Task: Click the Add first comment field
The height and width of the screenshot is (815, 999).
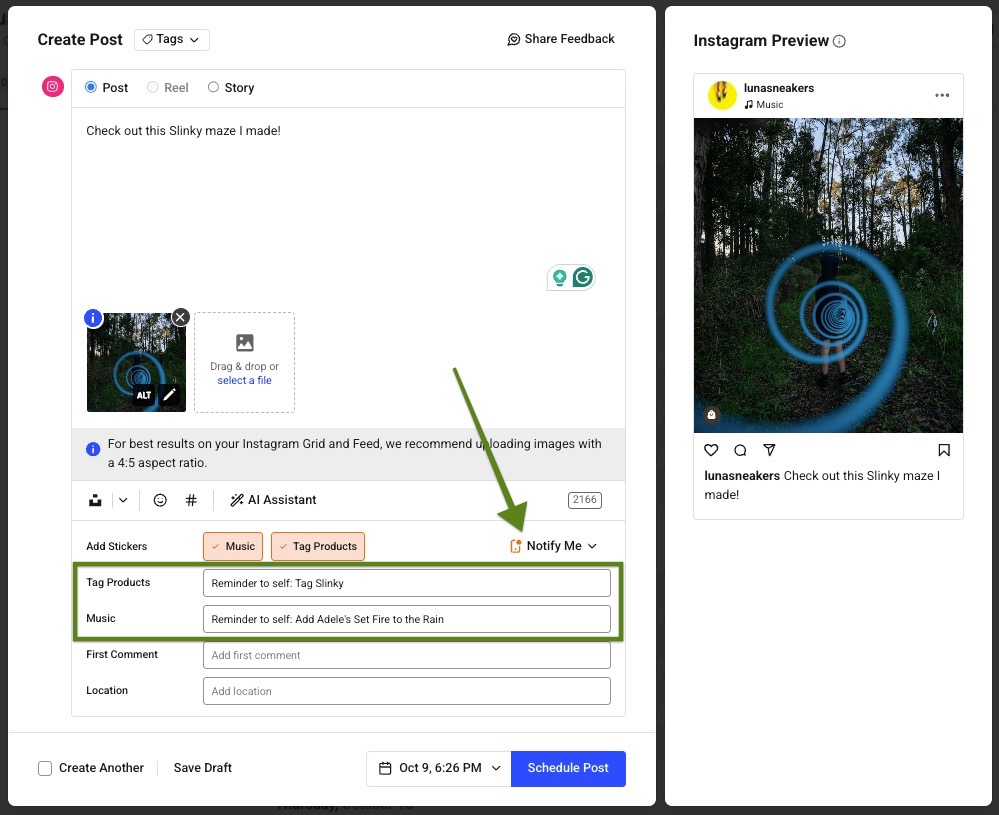Action: click(406, 655)
